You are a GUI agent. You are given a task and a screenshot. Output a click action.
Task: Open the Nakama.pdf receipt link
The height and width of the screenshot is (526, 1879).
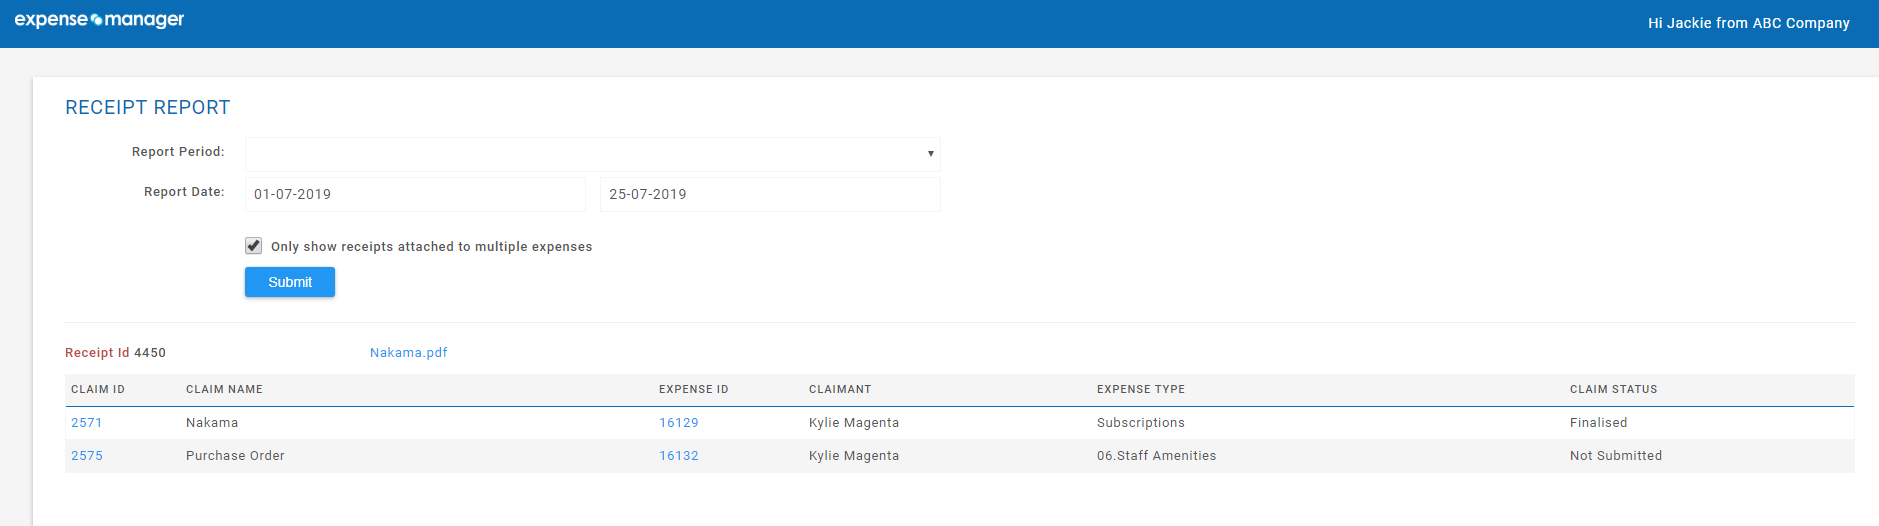[x=409, y=353]
